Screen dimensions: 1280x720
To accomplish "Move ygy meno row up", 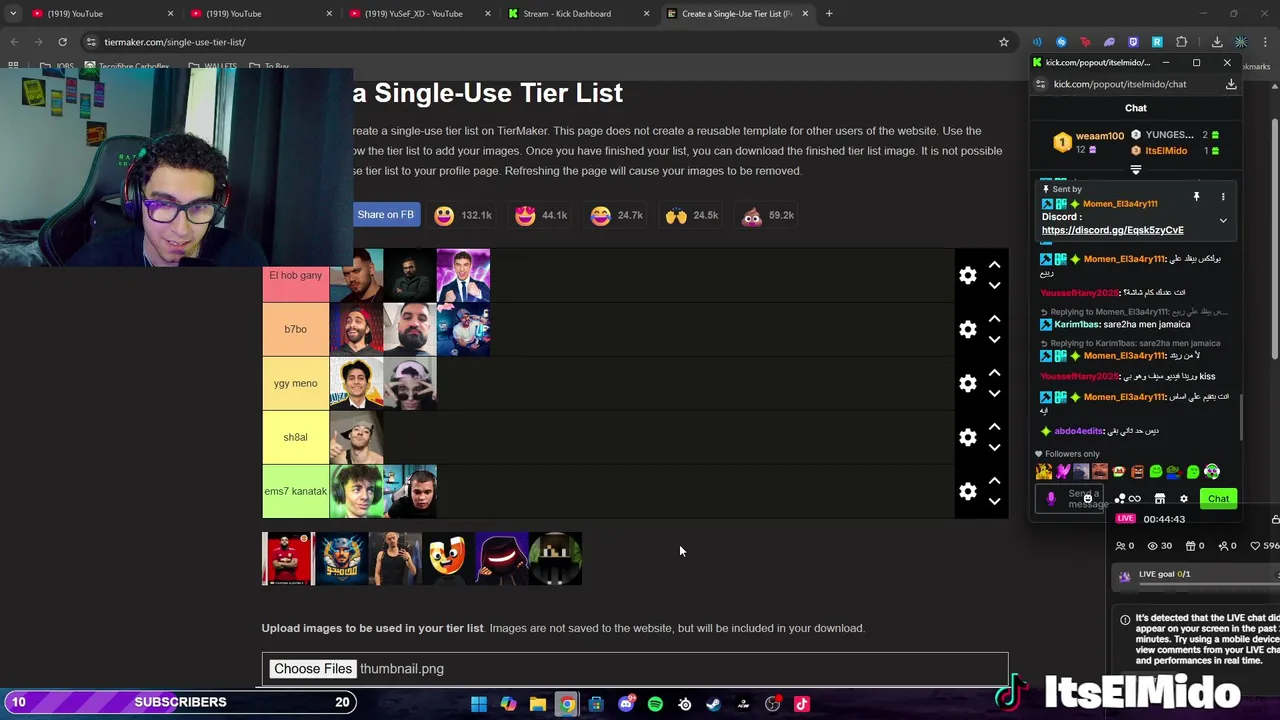I will pos(994,373).
